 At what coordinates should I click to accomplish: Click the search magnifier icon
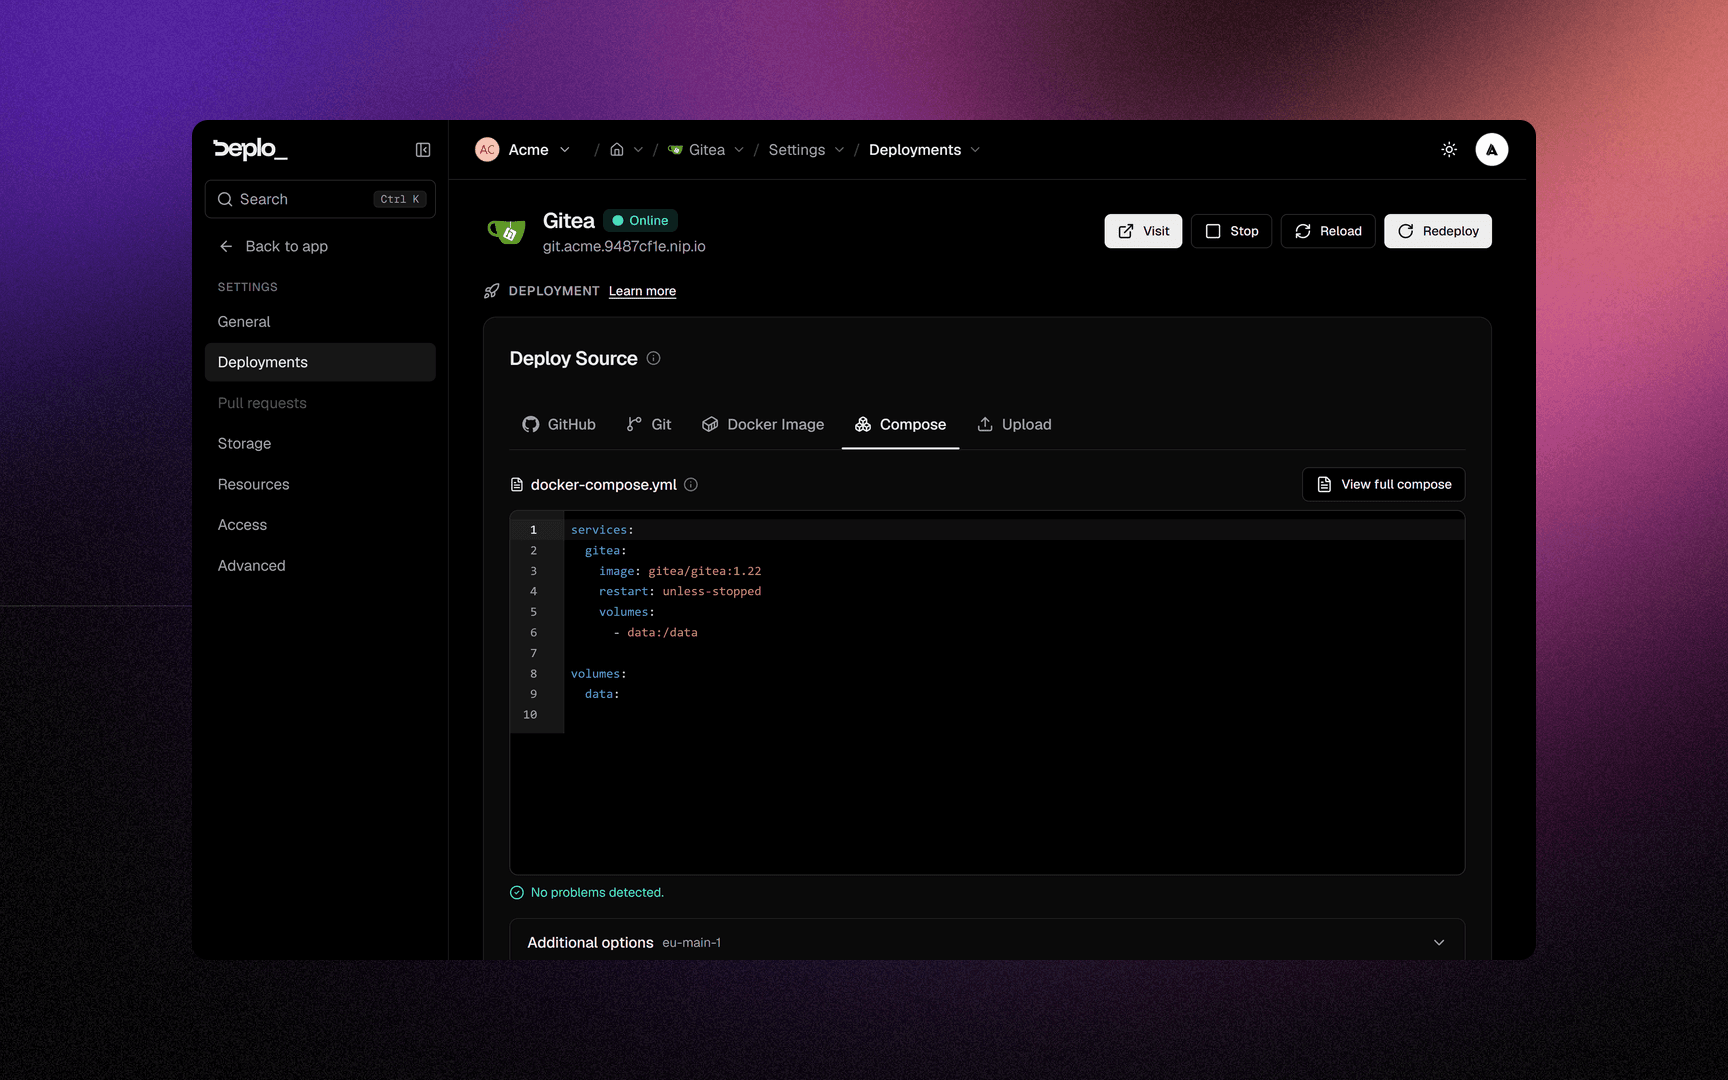pos(225,199)
